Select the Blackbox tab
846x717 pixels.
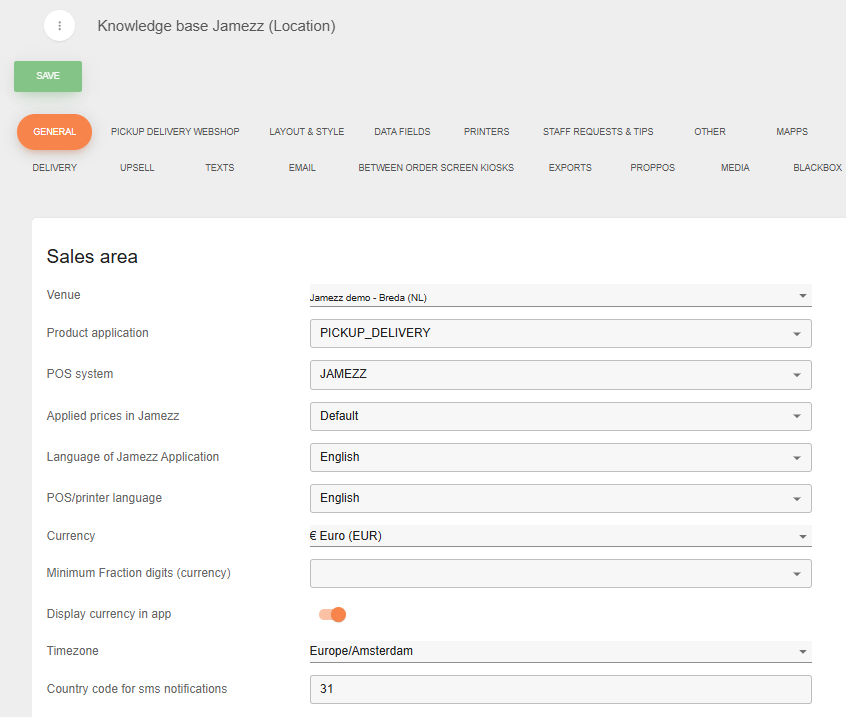tap(817, 168)
